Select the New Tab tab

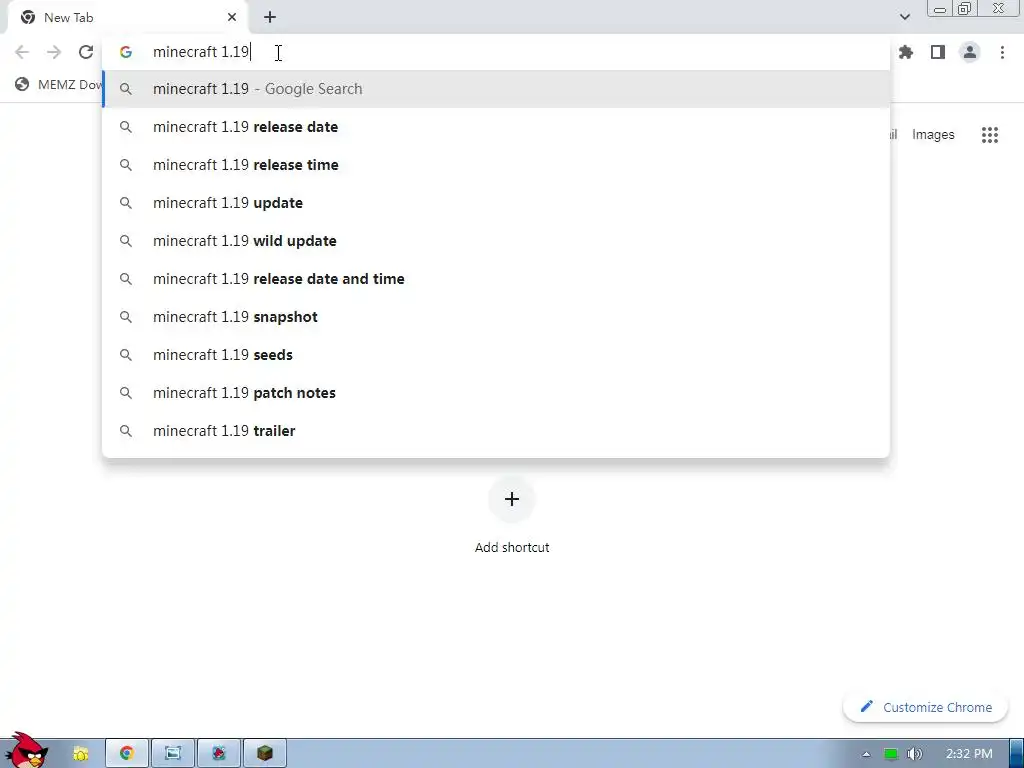(127, 18)
